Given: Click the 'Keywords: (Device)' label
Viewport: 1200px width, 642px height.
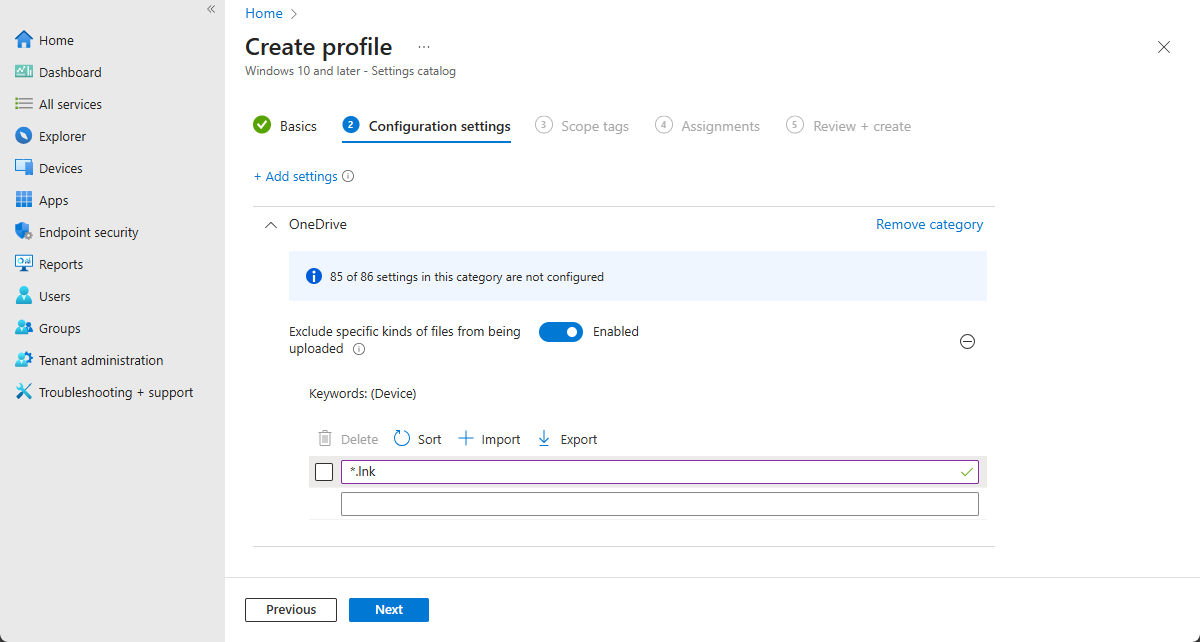Looking at the screenshot, I should point(363,394).
